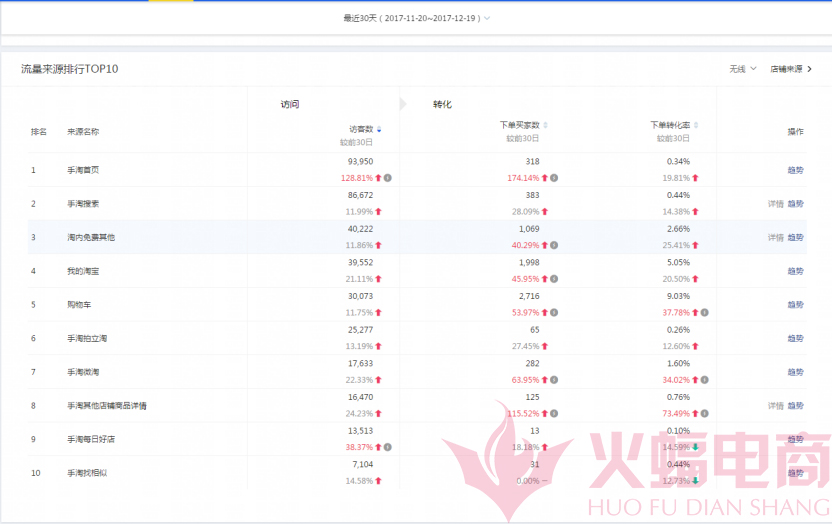Select the 我的淘宝 source name
This screenshot has height=524, width=832.
[x=83, y=271]
